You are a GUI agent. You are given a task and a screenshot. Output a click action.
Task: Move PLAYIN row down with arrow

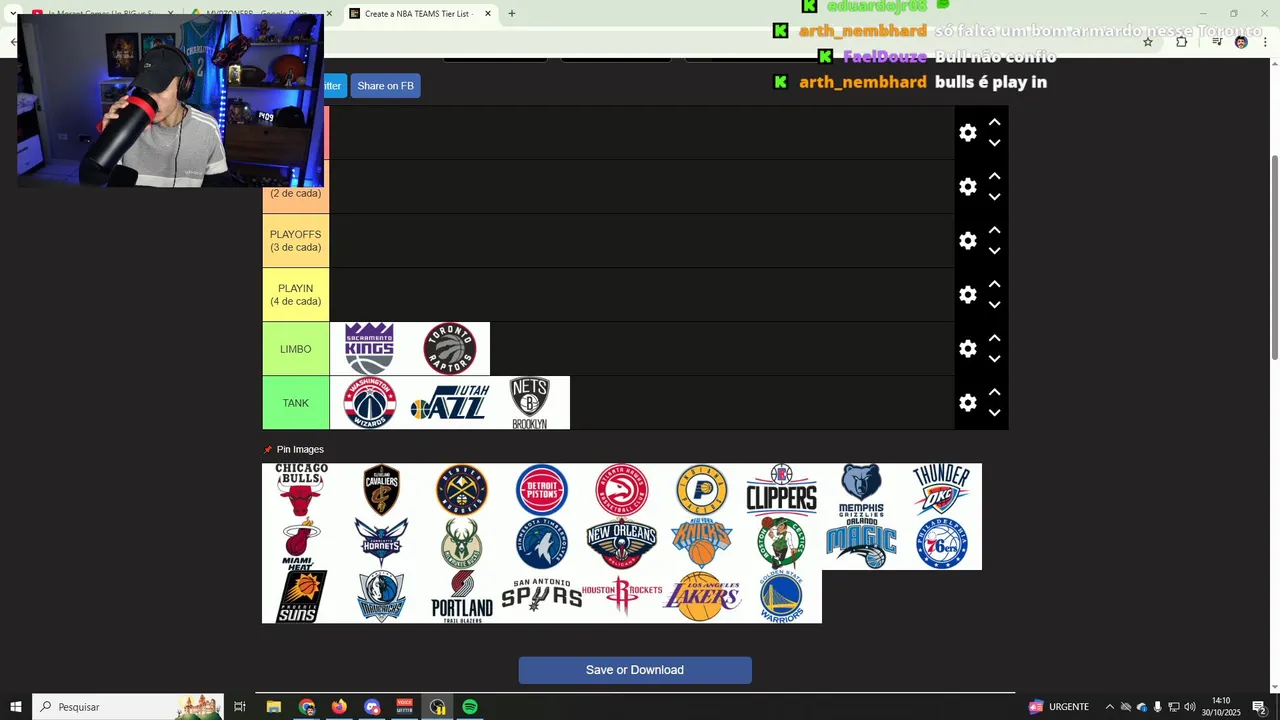995,305
